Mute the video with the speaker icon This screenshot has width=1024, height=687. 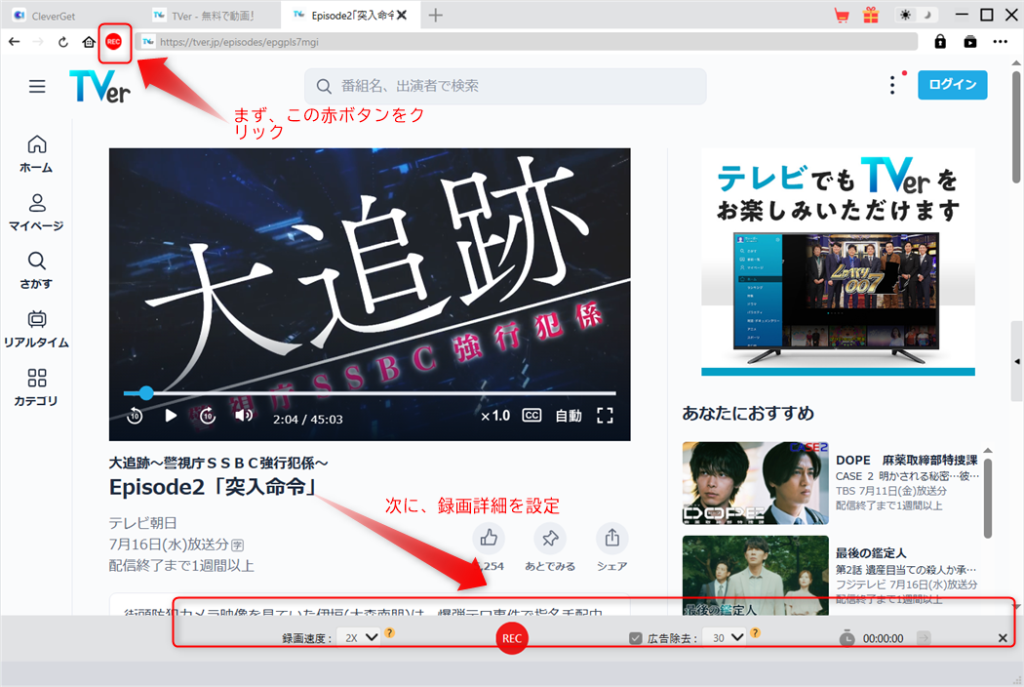tap(244, 416)
